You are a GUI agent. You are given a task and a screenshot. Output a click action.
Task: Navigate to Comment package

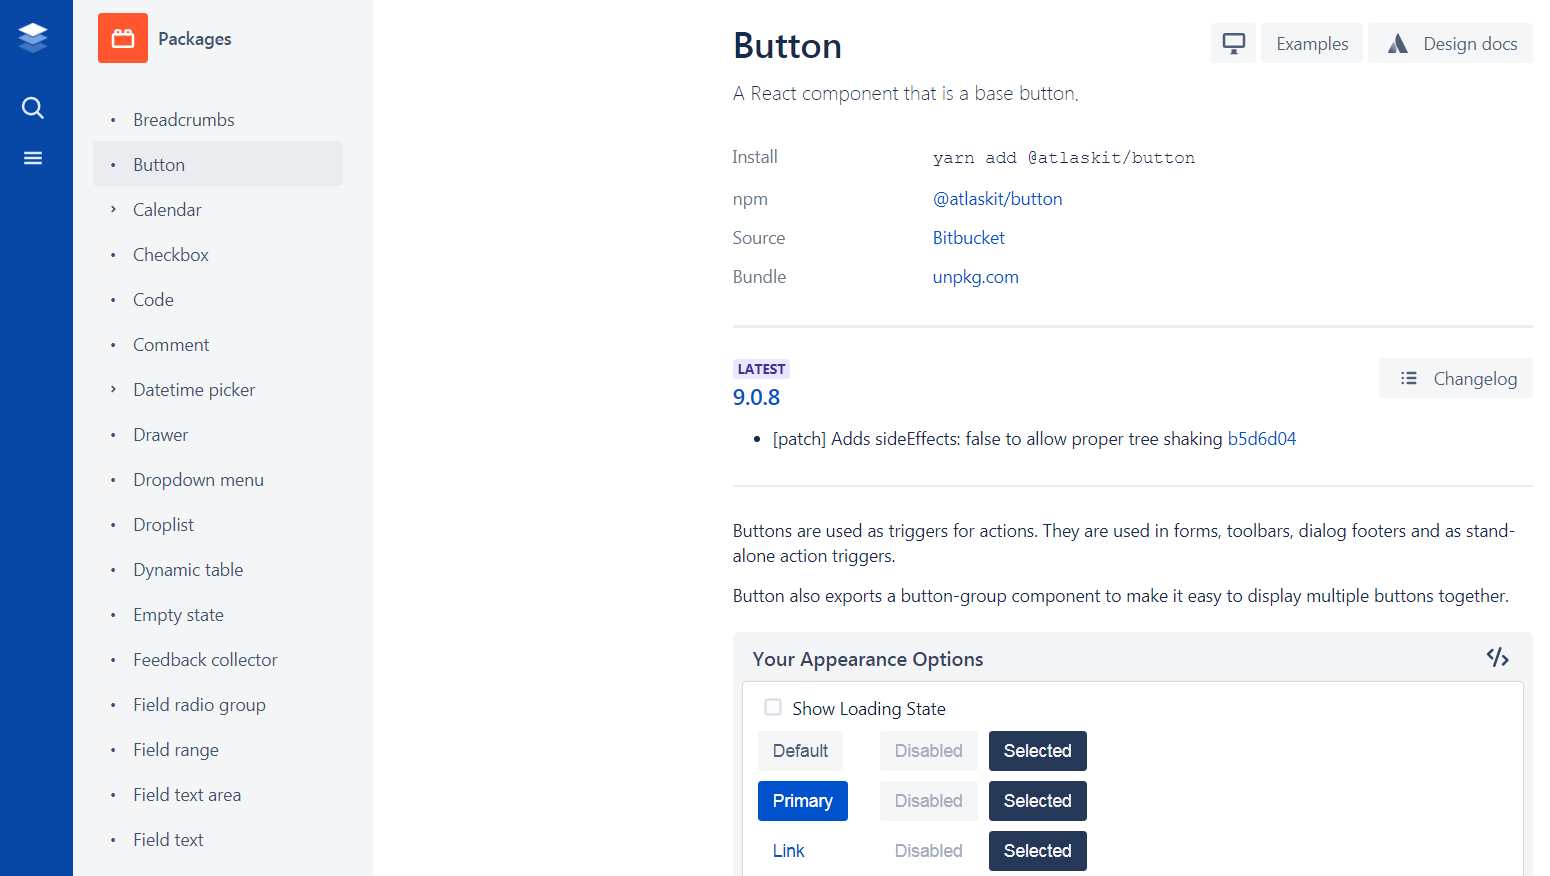(218, 345)
